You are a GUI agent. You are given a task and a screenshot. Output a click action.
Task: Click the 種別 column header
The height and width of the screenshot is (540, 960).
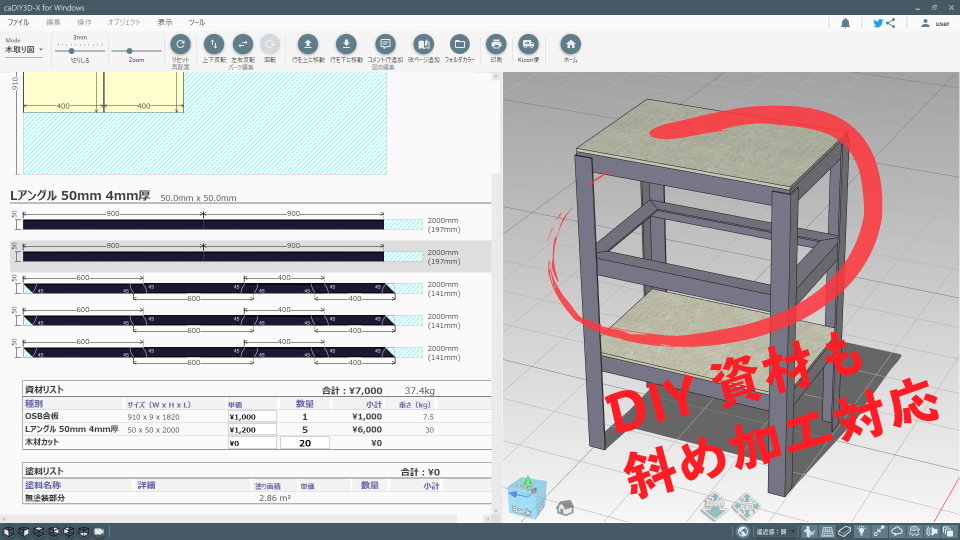[x=34, y=404]
